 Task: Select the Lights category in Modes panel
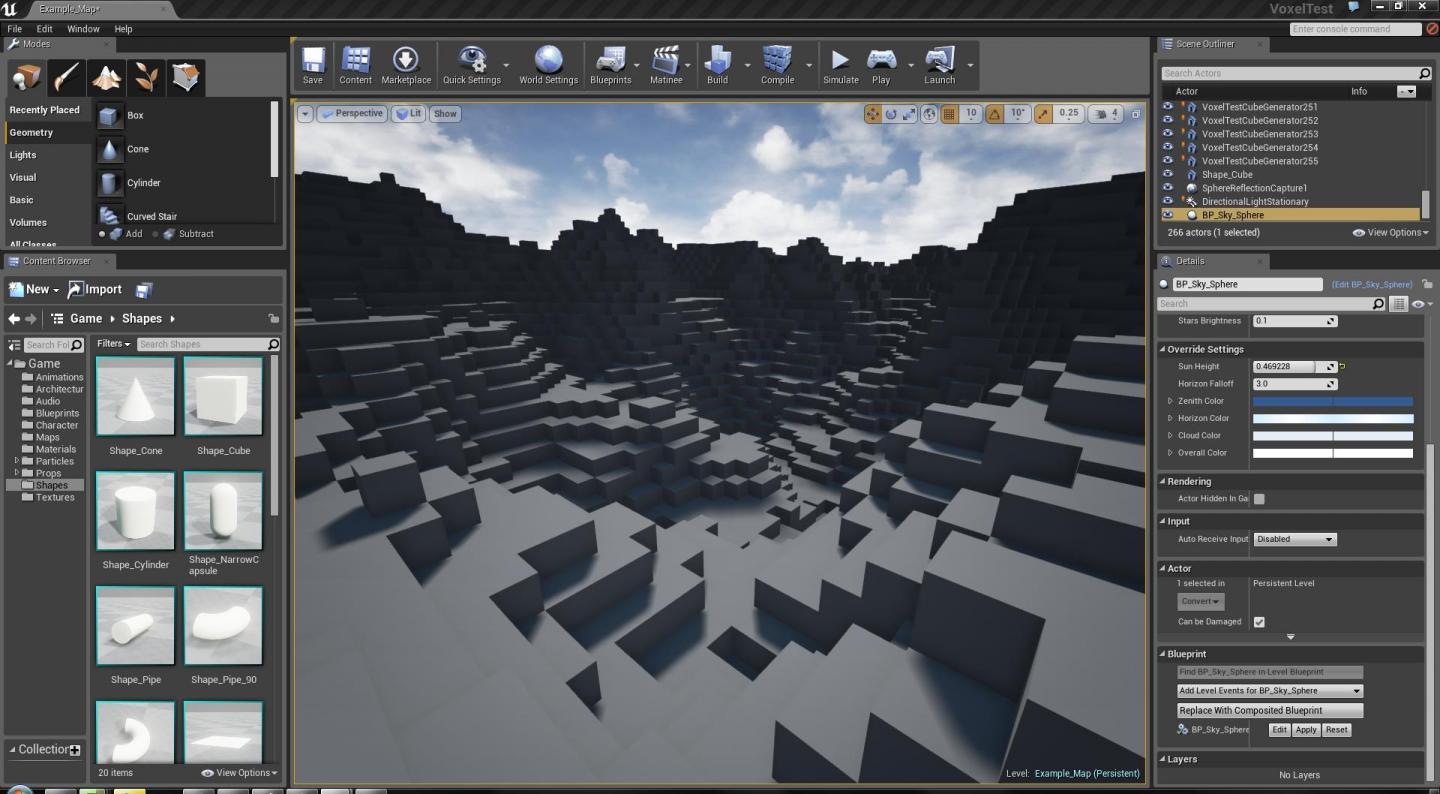pyautogui.click(x=23, y=155)
